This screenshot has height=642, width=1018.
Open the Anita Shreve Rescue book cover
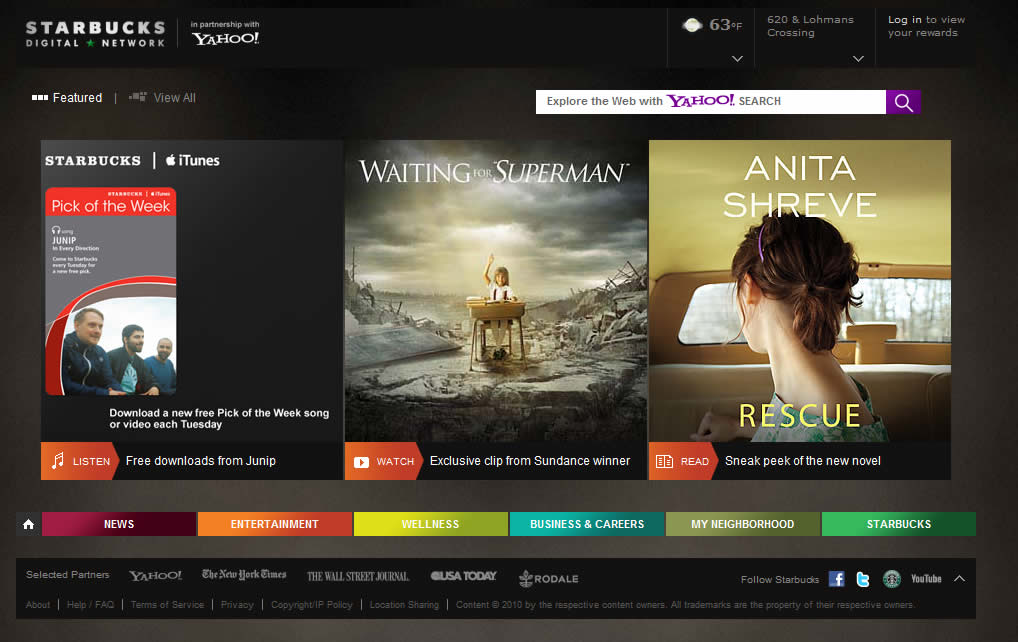(x=800, y=291)
